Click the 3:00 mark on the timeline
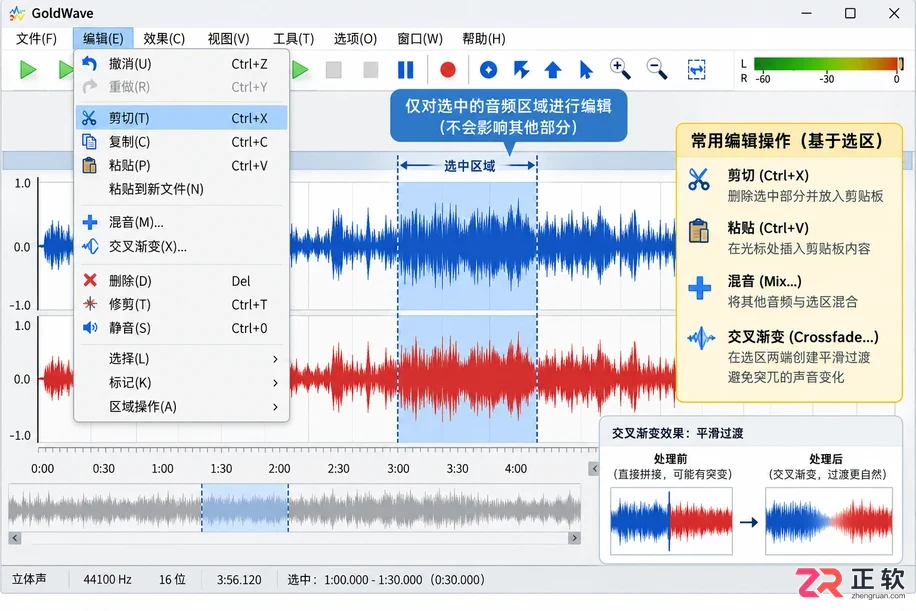 pyautogui.click(x=398, y=468)
